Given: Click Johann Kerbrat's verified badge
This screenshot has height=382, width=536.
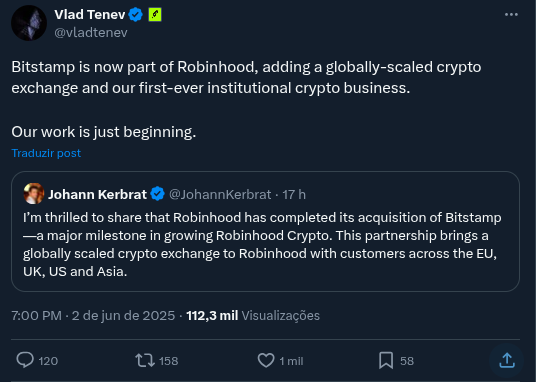Looking at the screenshot, I should [158, 194].
